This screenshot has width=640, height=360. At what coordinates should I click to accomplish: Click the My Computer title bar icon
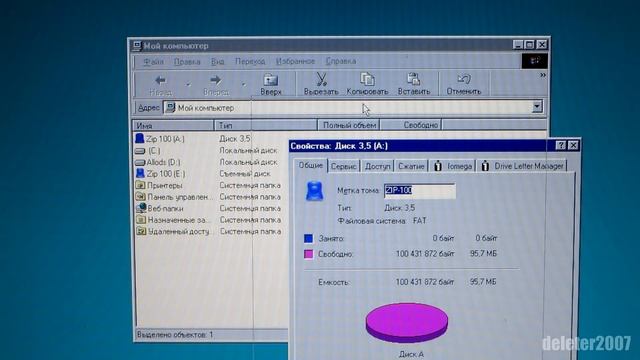(137, 46)
